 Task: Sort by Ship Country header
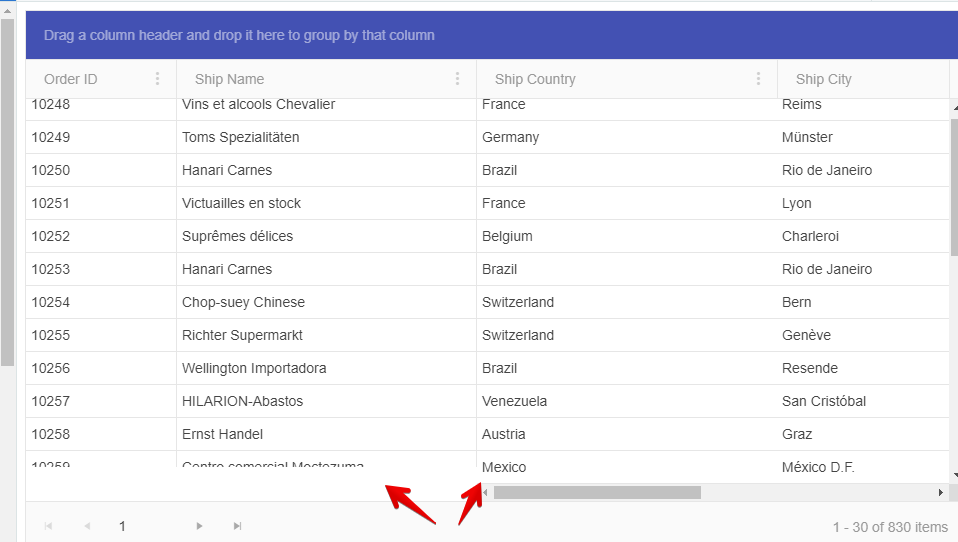pos(535,79)
